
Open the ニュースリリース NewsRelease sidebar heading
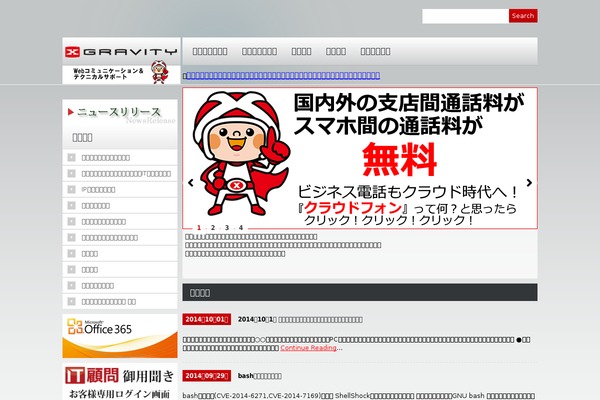coord(120,114)
